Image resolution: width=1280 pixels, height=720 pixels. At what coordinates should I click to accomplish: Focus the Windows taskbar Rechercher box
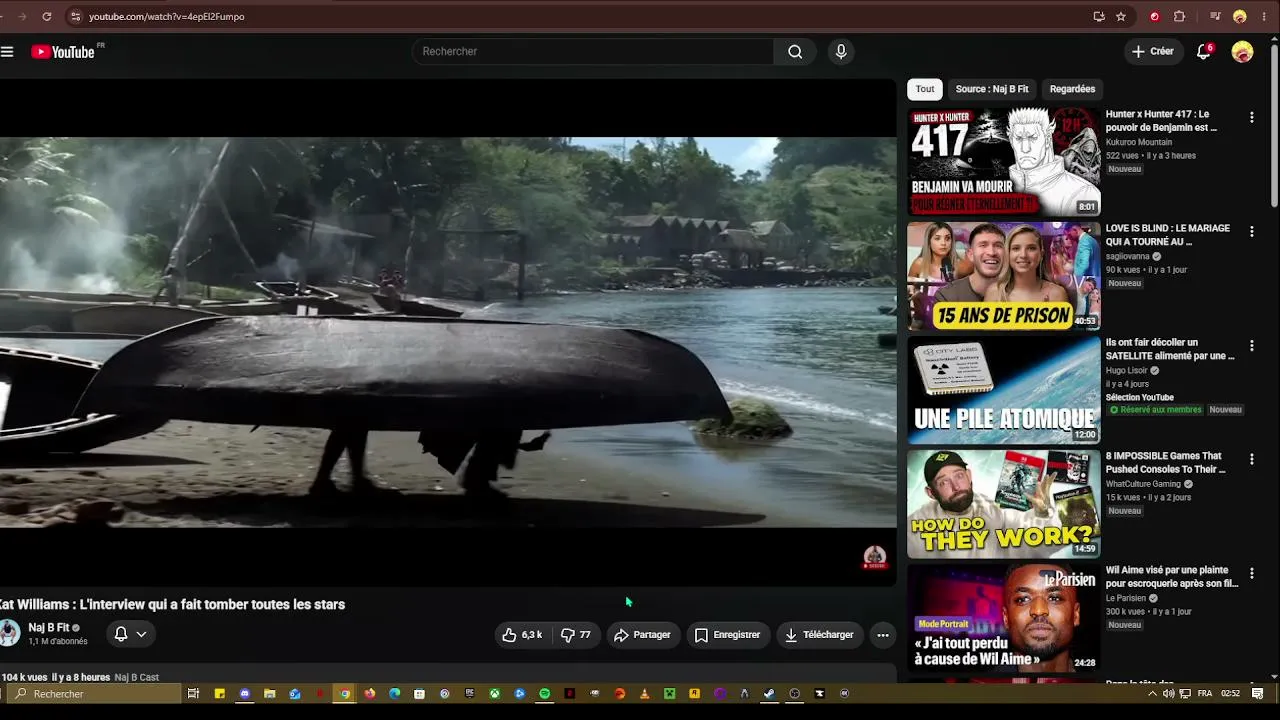click(x=93, y=693)
